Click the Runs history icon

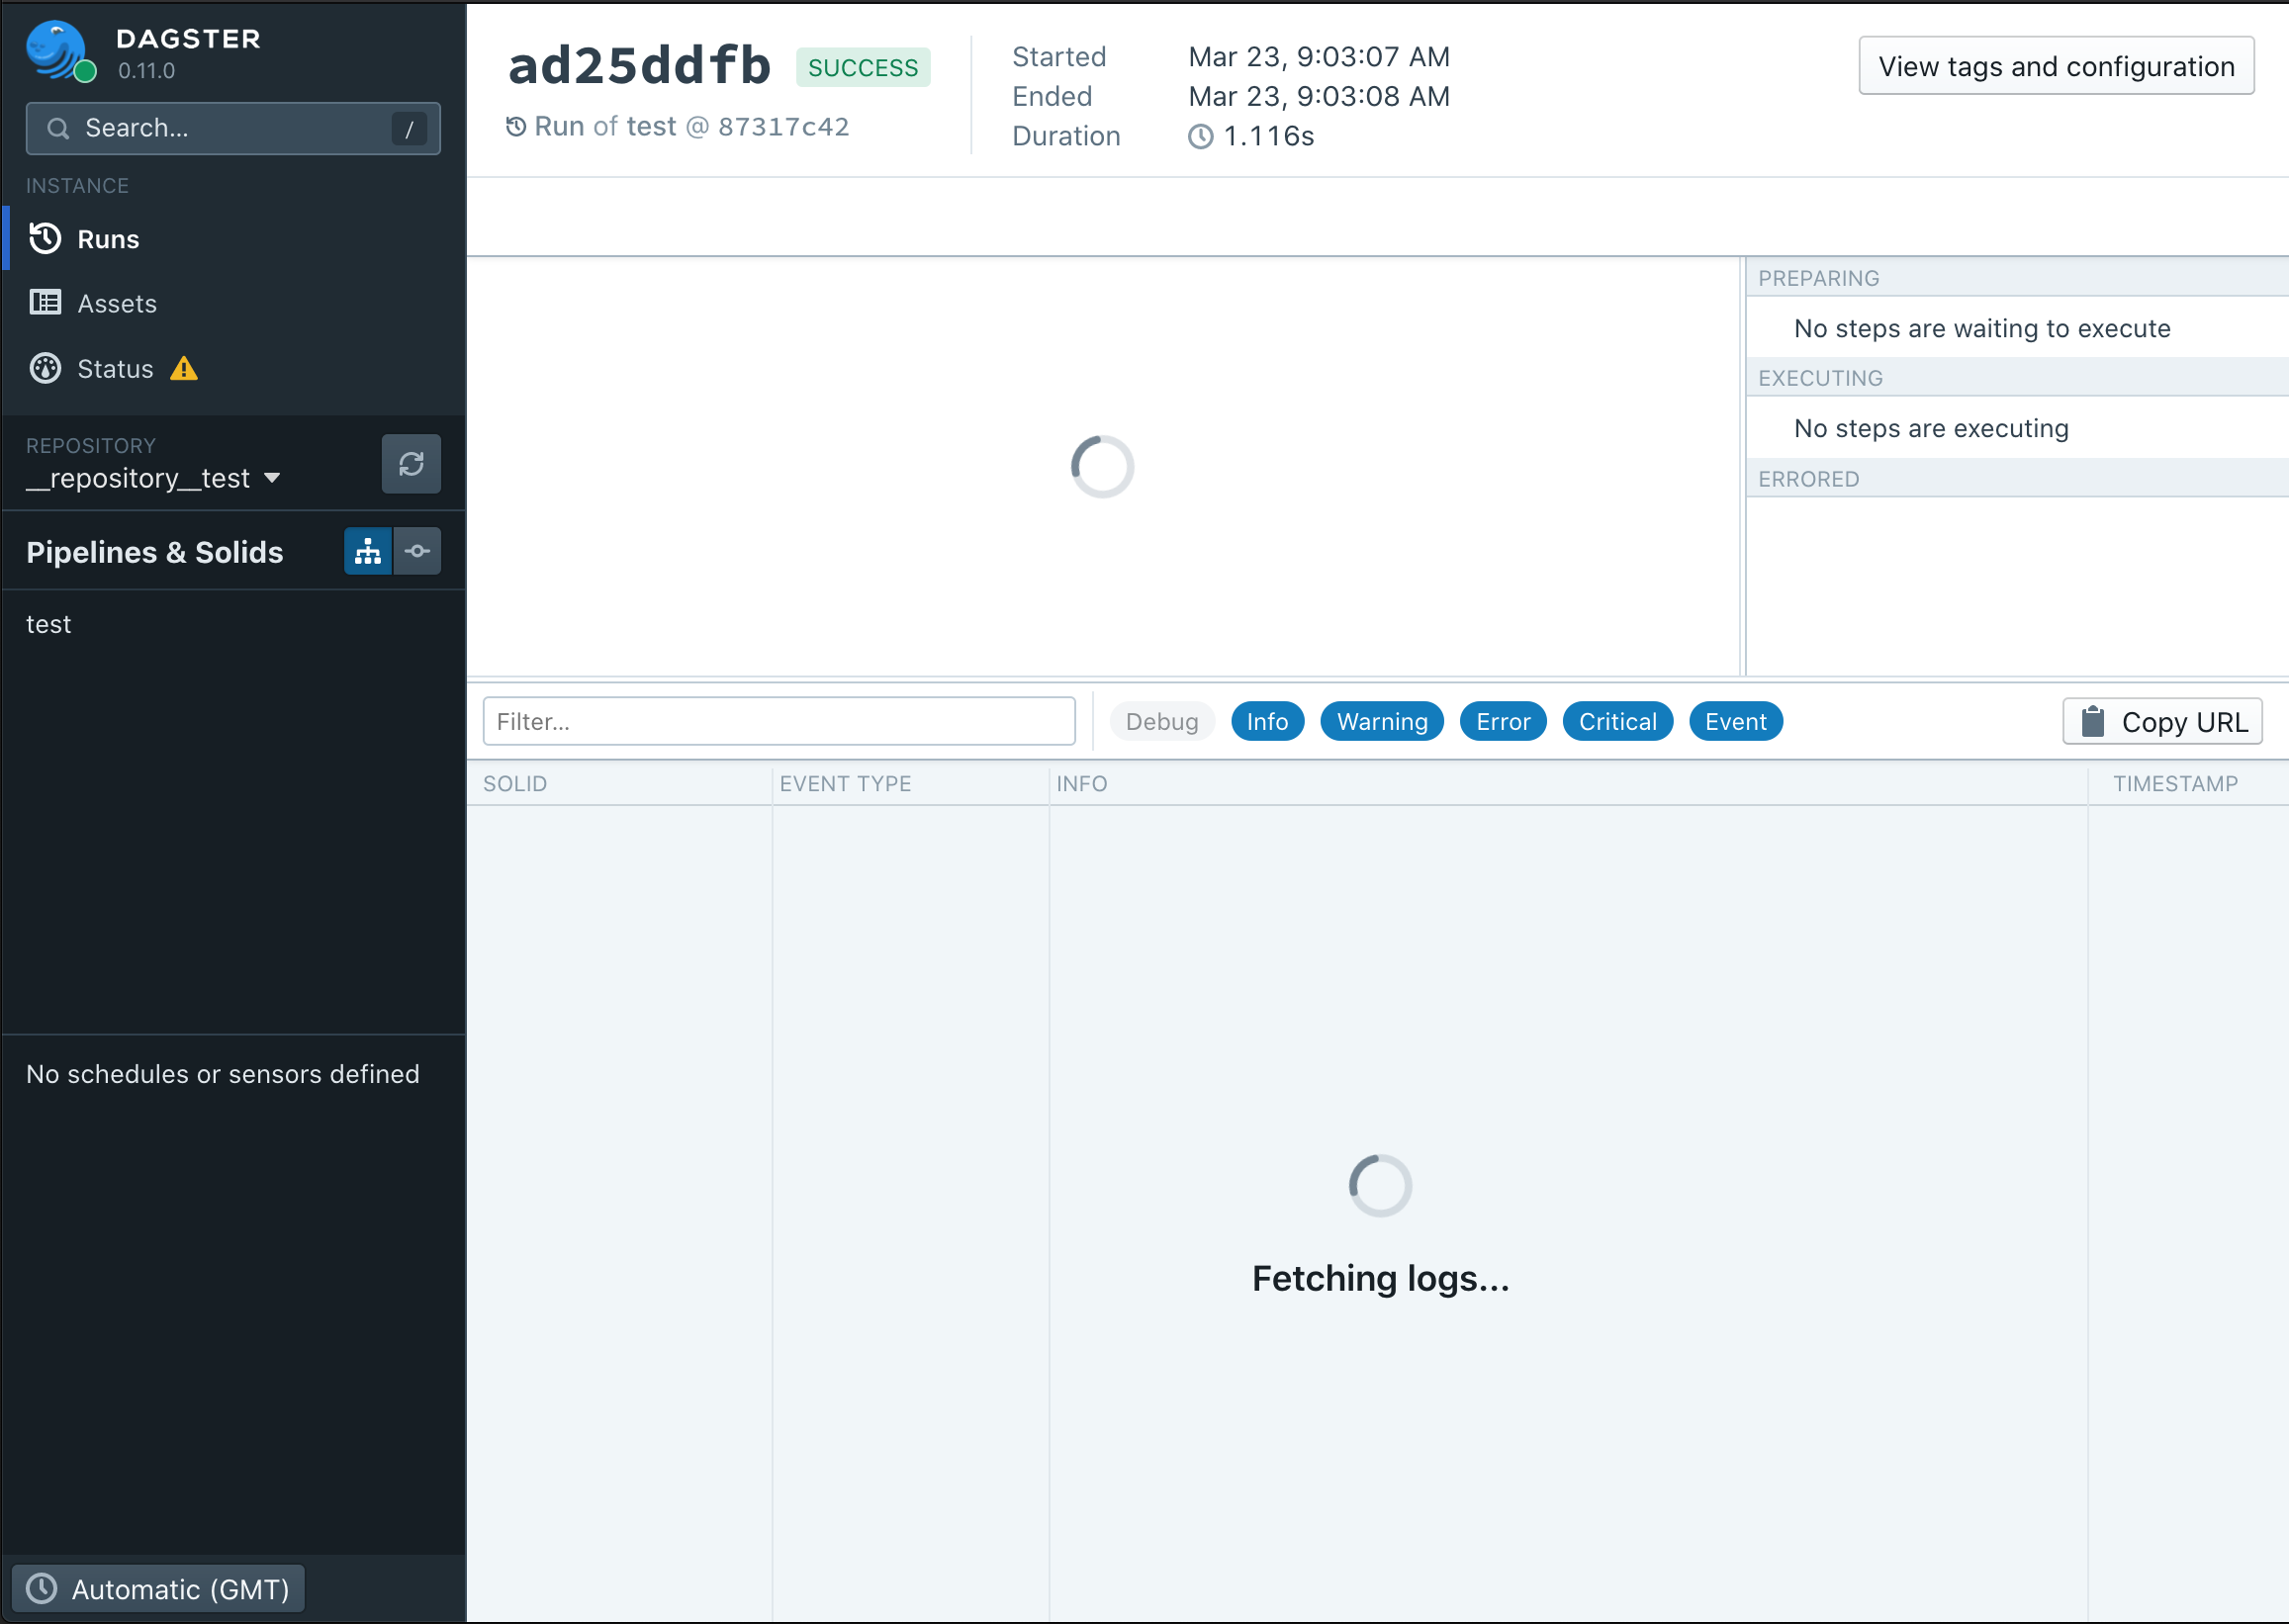(45, 239)
